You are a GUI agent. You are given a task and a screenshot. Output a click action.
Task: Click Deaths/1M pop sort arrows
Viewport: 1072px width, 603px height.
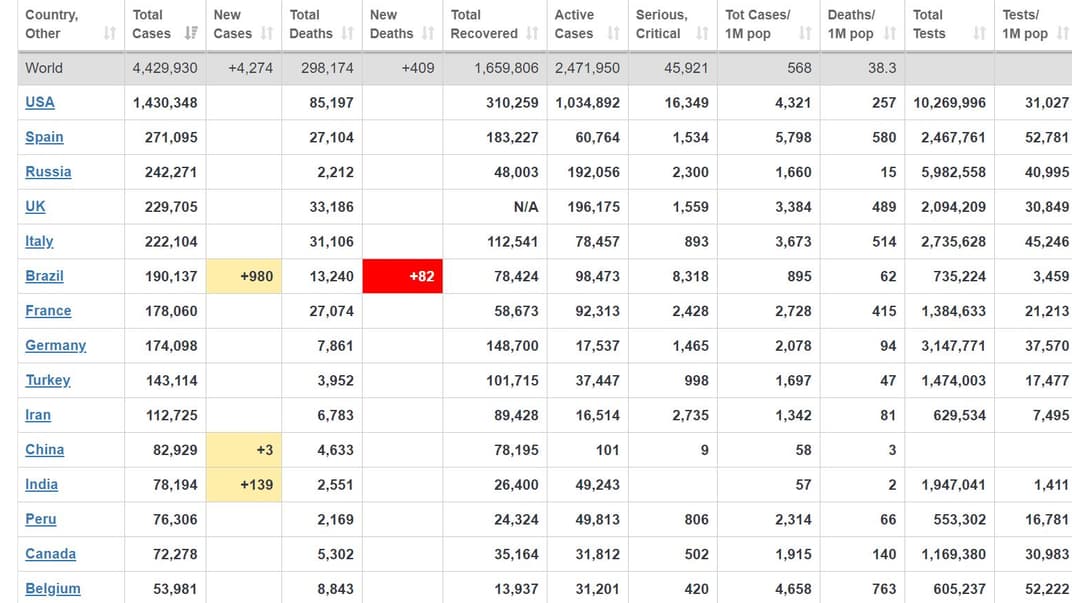(x=889, y=34)
